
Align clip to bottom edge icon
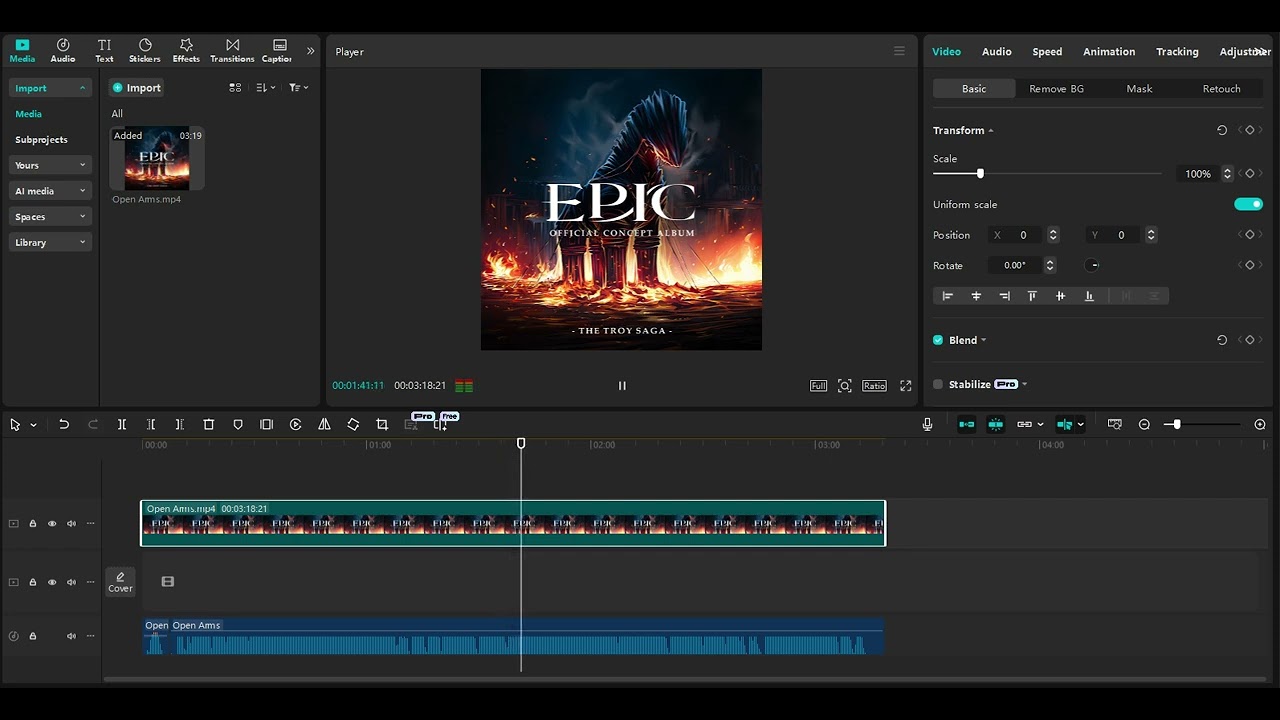[x=1089, y=296]
